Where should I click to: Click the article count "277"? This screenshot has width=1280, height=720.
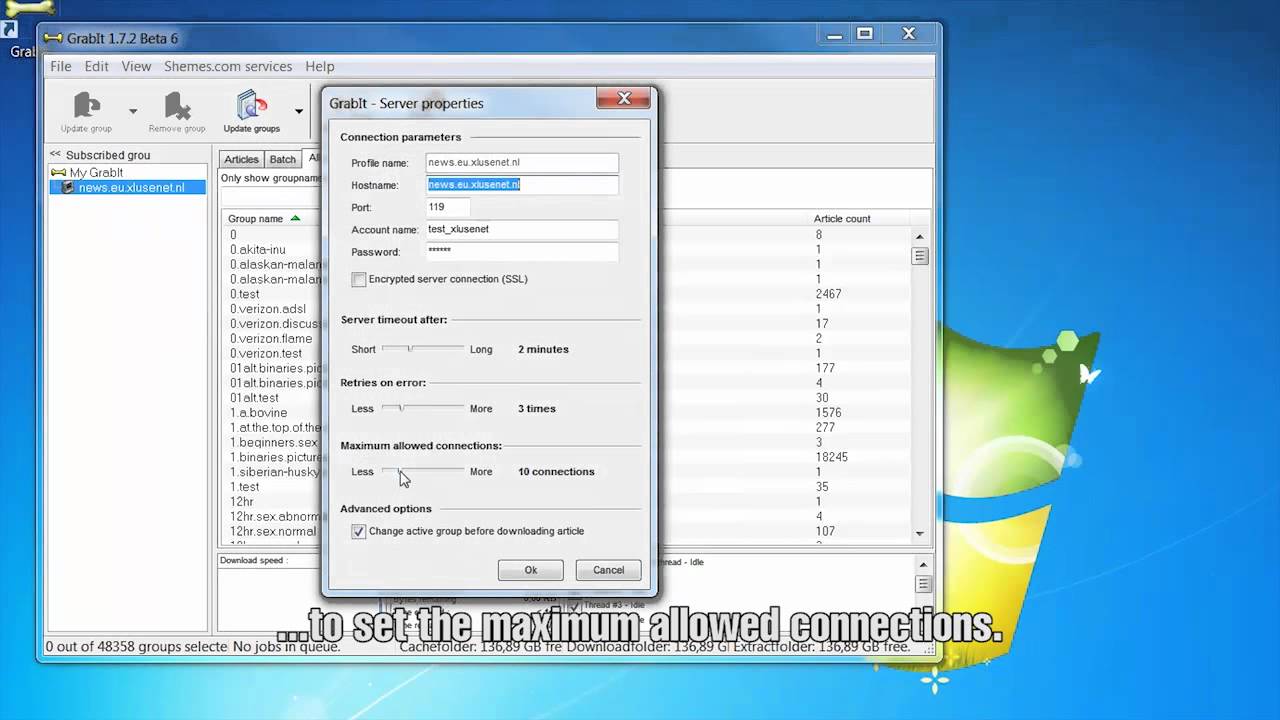pos(825,427)
